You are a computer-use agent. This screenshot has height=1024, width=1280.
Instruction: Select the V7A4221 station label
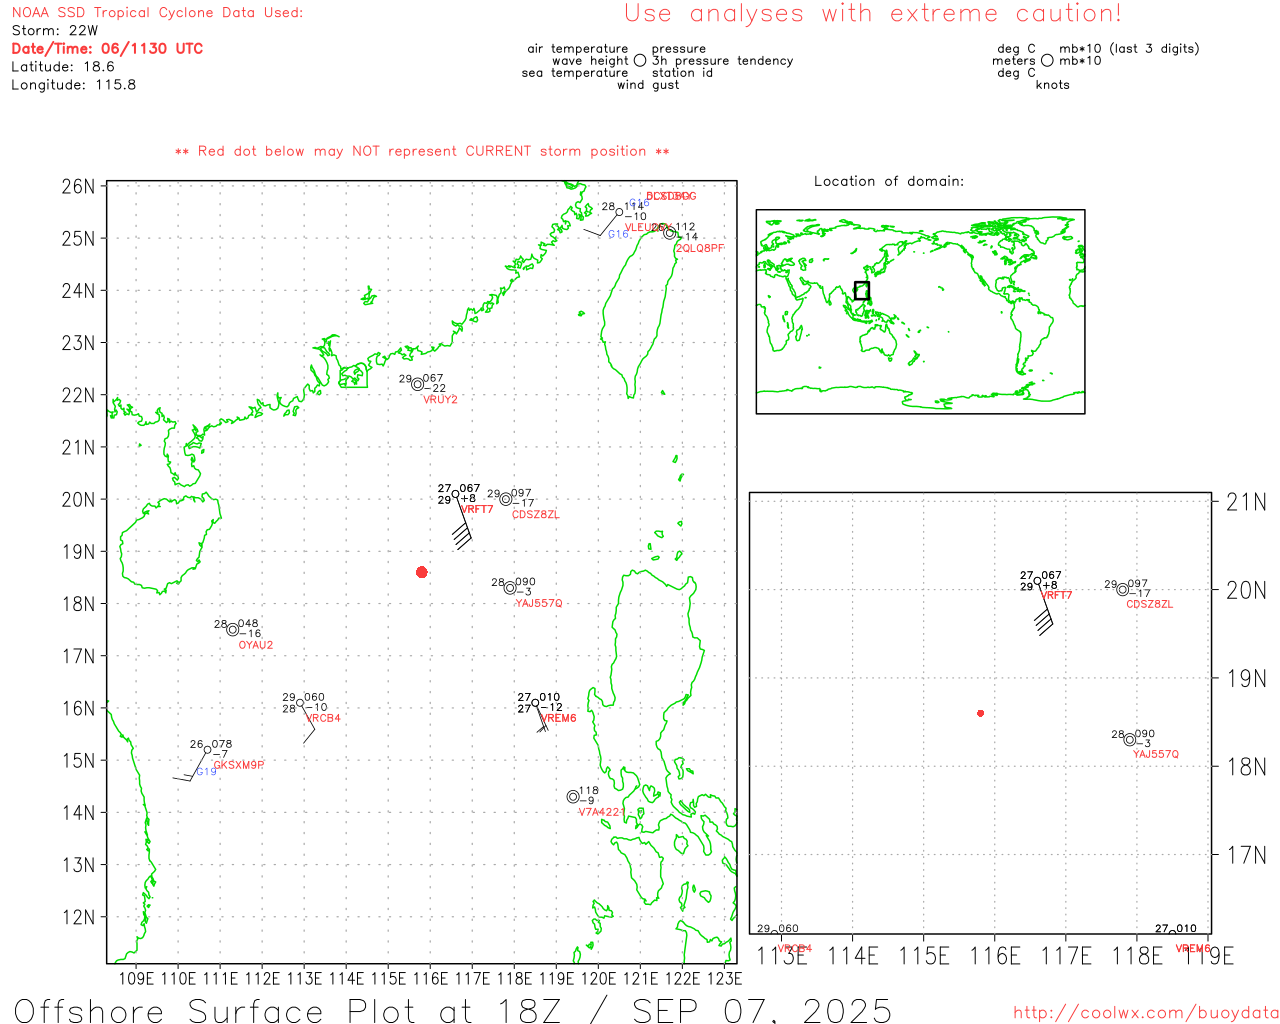(602, 813)
